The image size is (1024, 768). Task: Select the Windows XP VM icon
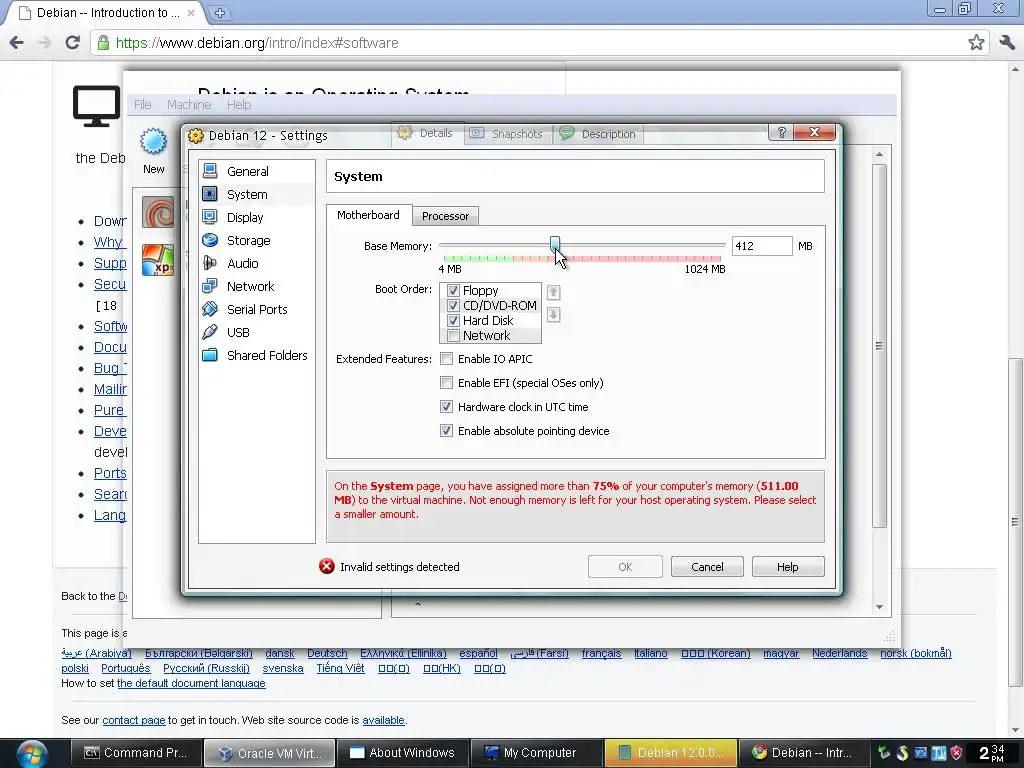point(158,260)
